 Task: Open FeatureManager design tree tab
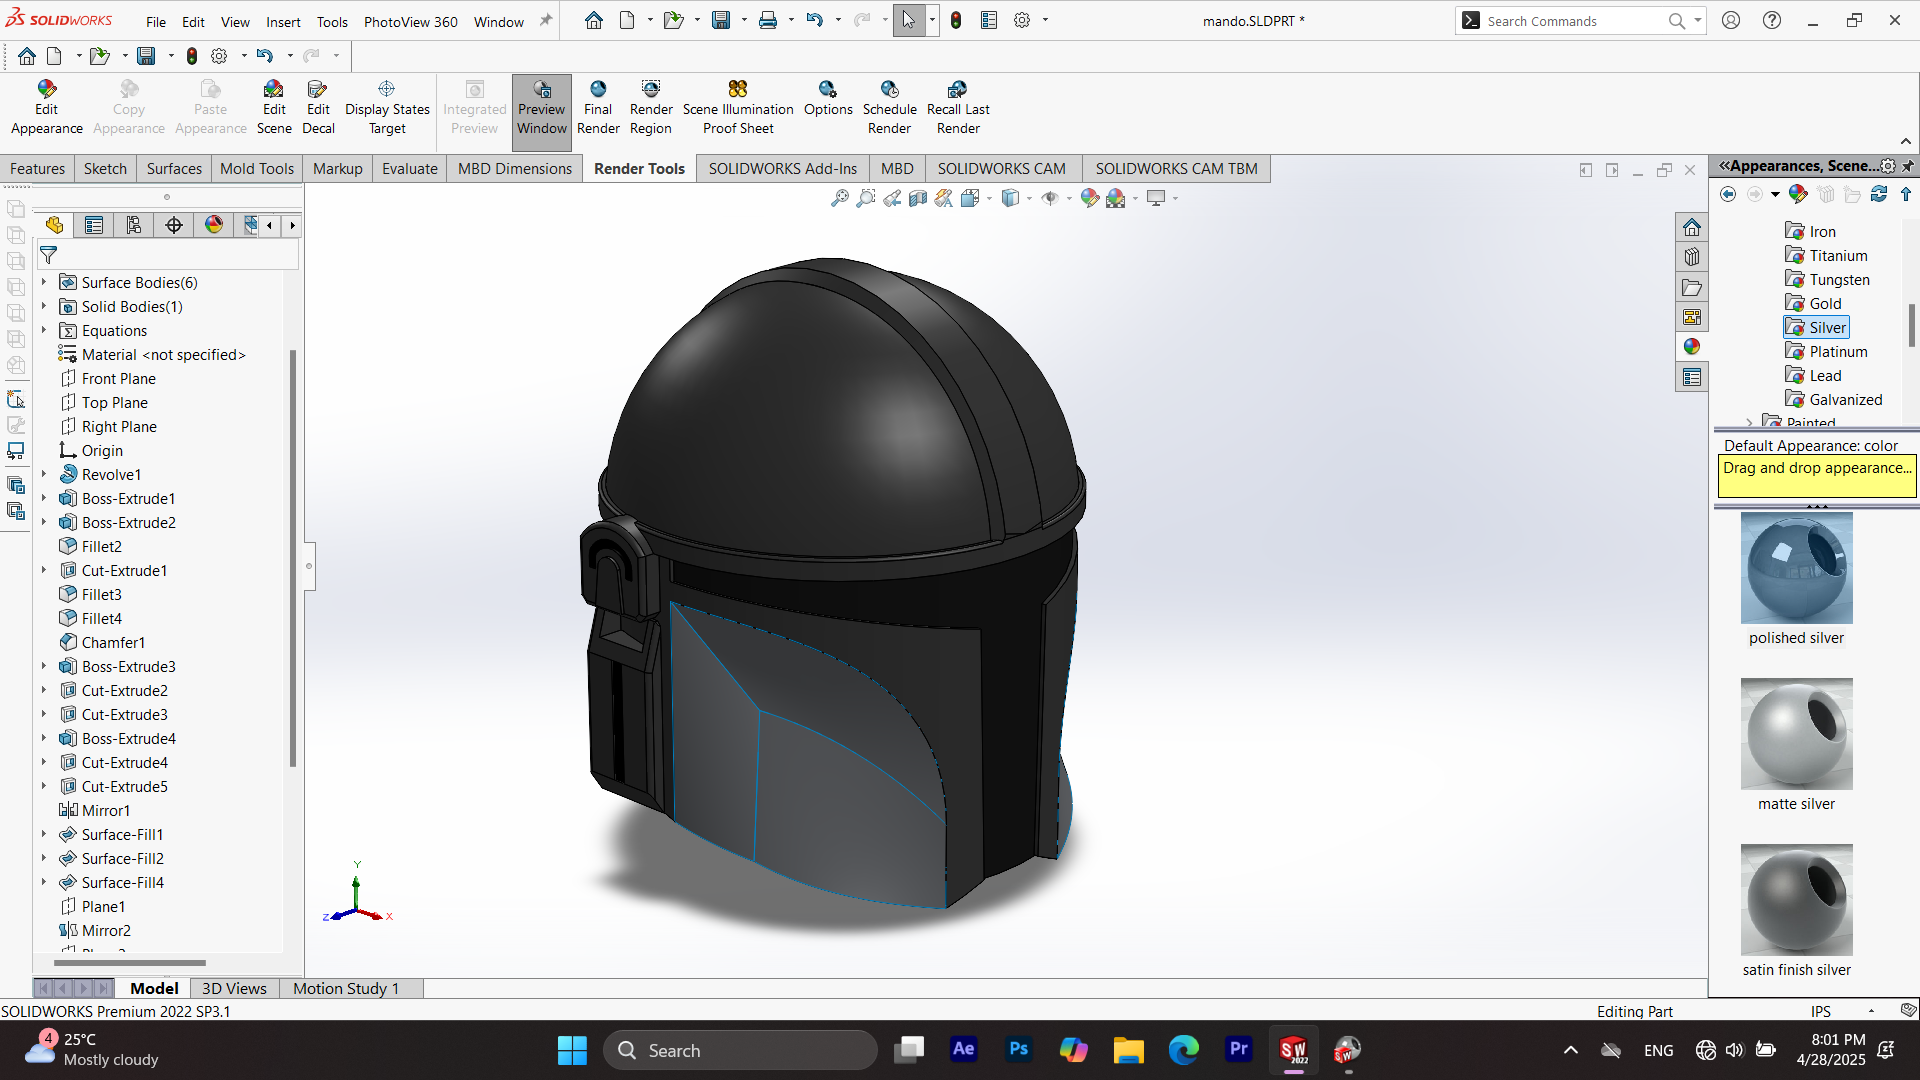click(54, 225)
